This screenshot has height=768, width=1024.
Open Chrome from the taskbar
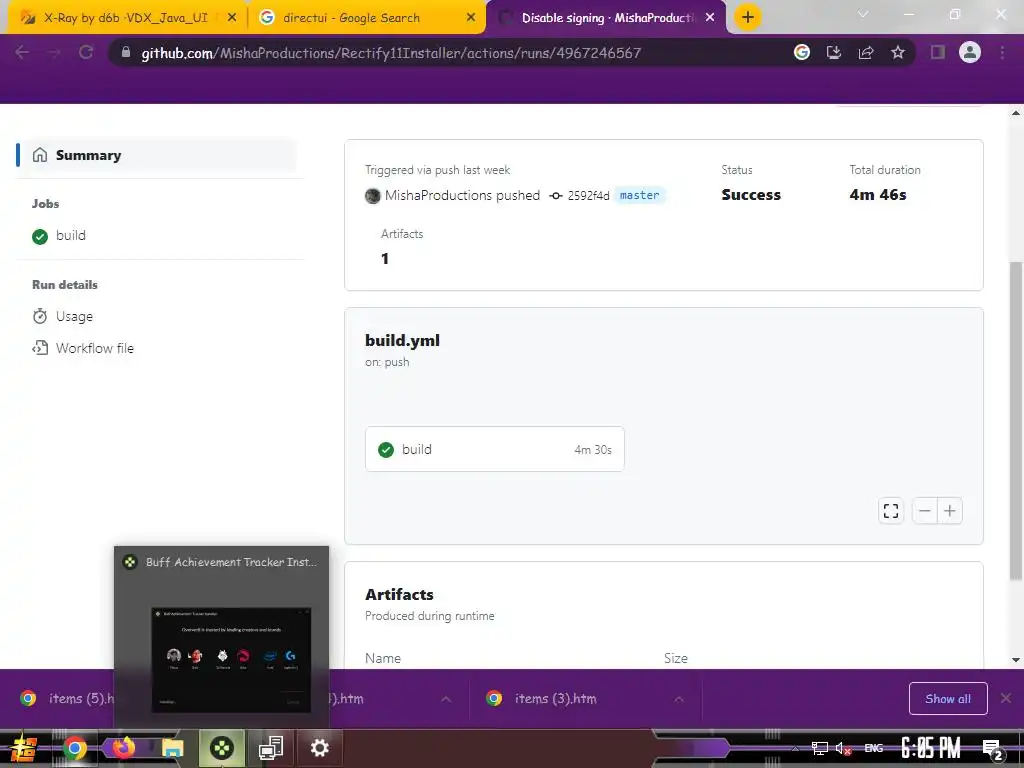coord(74,748)
